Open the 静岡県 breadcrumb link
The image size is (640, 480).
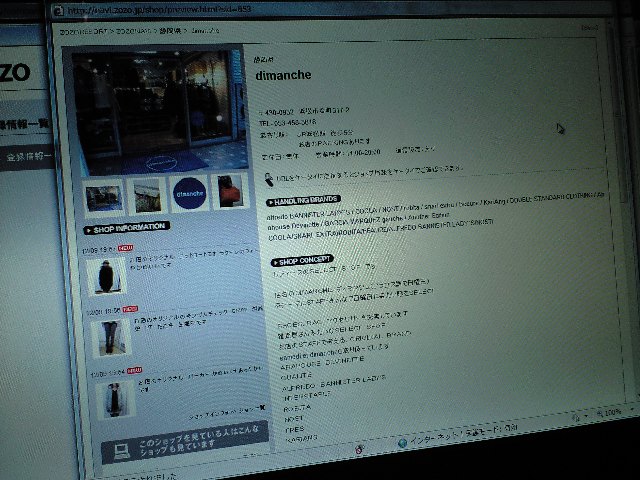[x=170, y=31]
